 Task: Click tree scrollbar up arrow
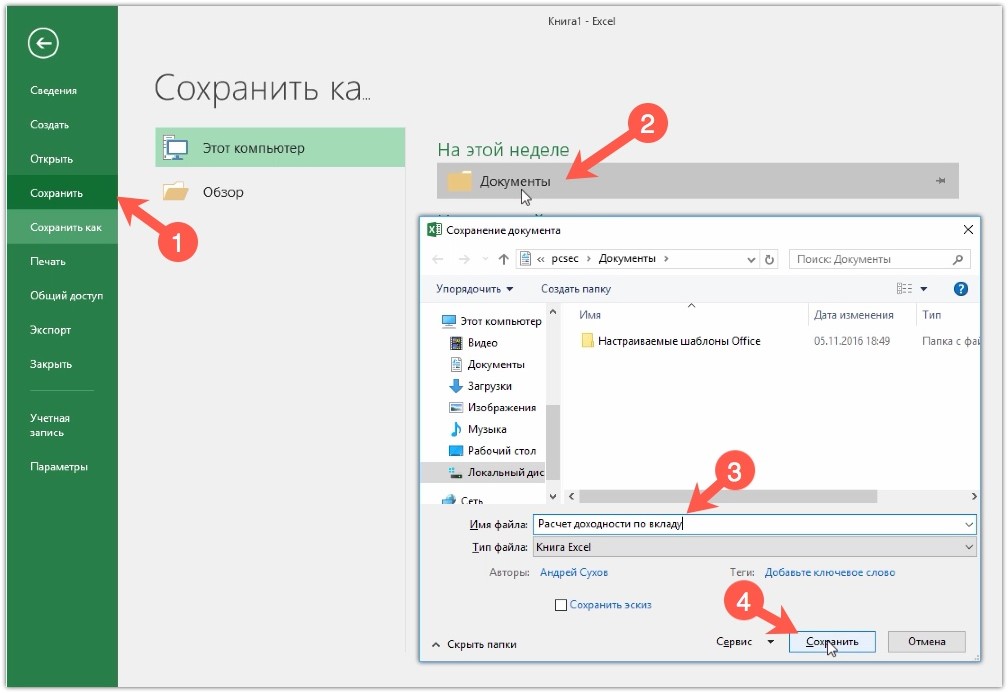[553, 312]
